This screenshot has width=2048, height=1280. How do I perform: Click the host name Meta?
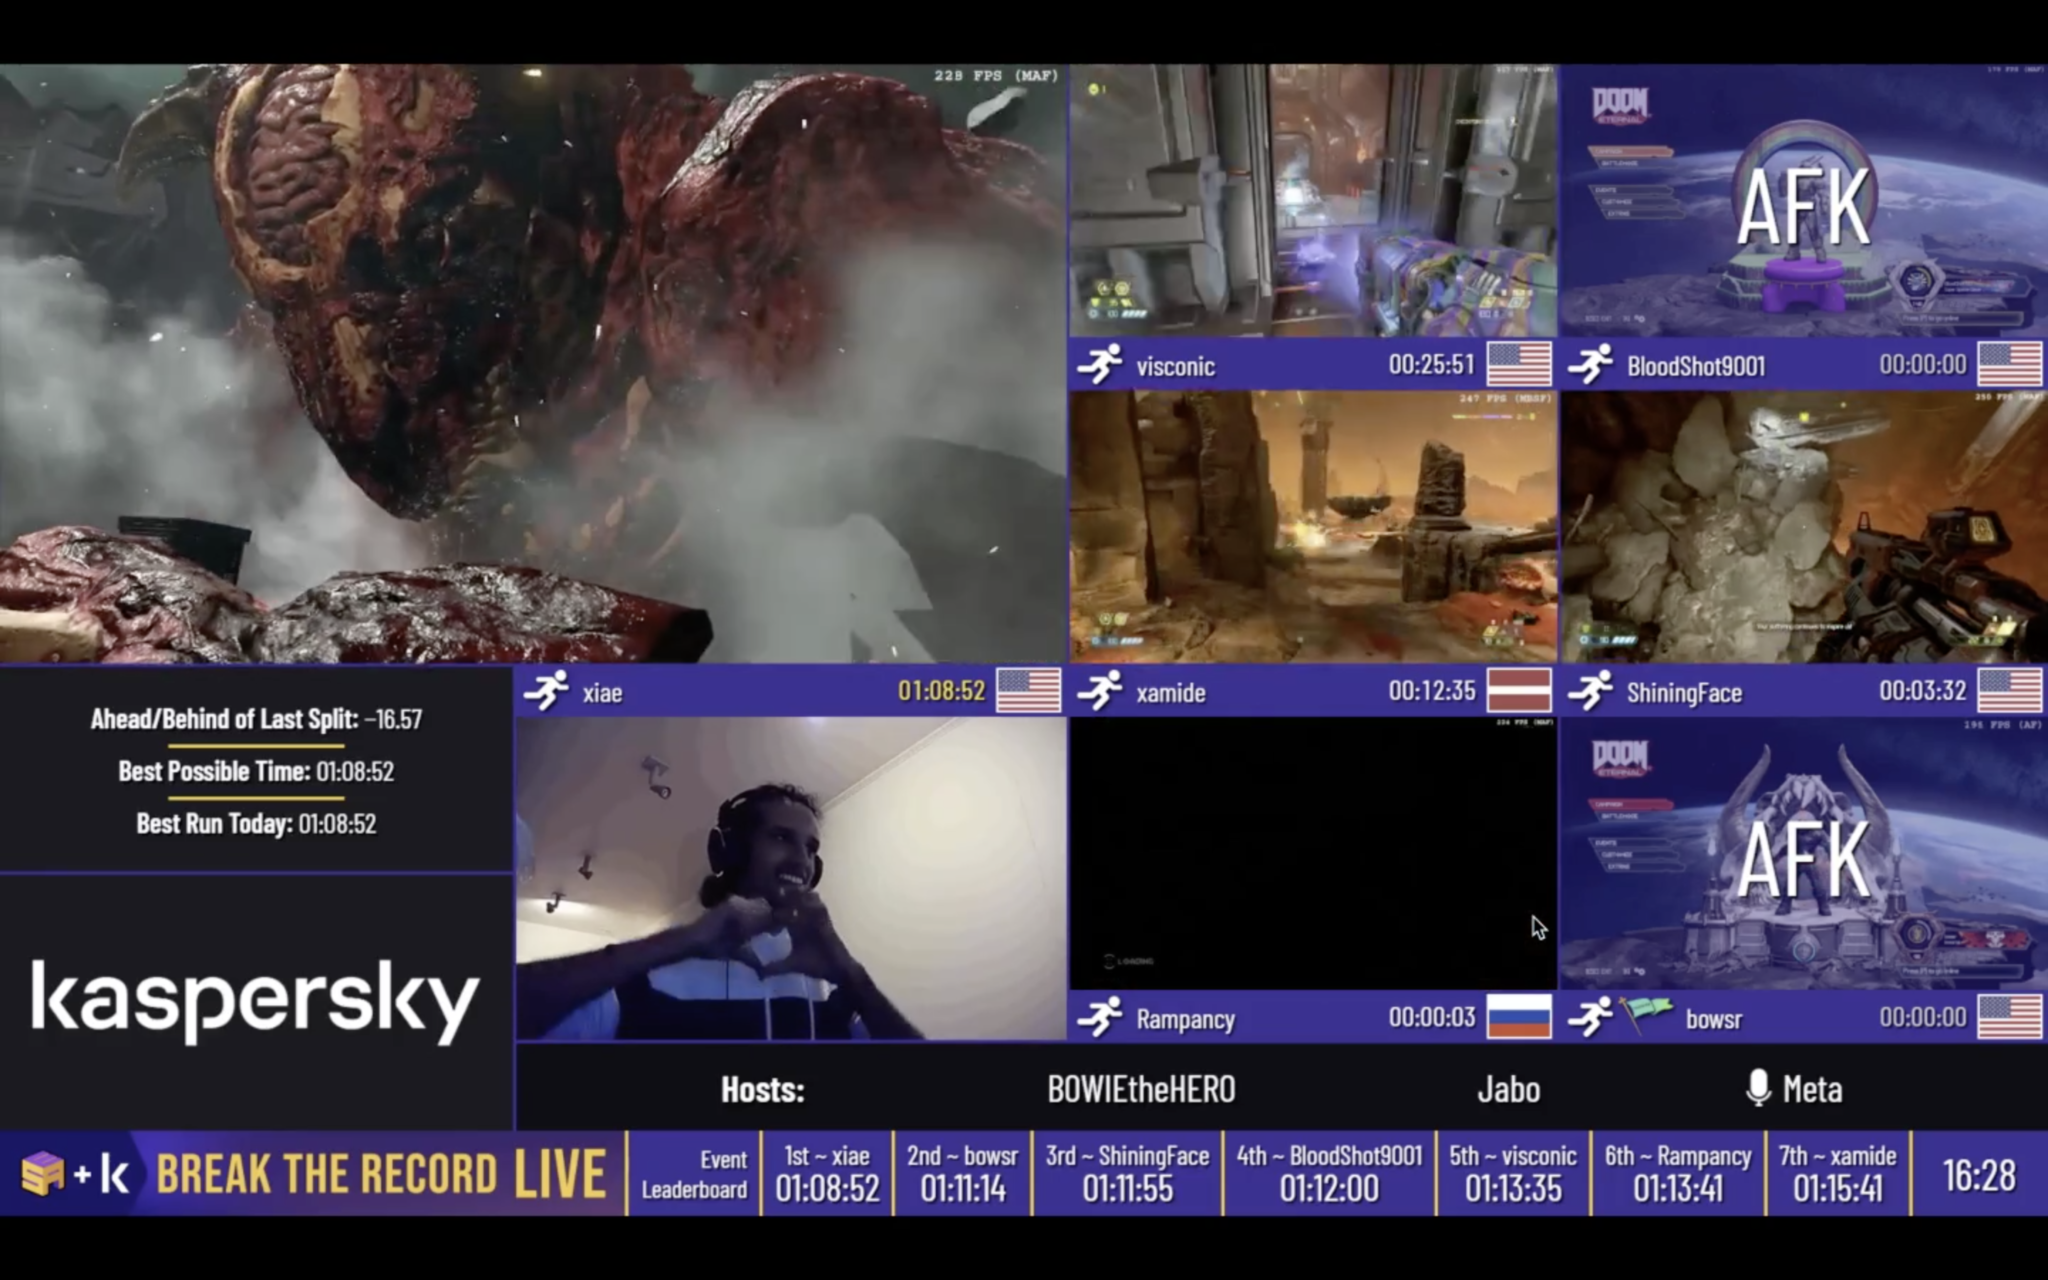pyautogui.click(x=1812, y=1089)
